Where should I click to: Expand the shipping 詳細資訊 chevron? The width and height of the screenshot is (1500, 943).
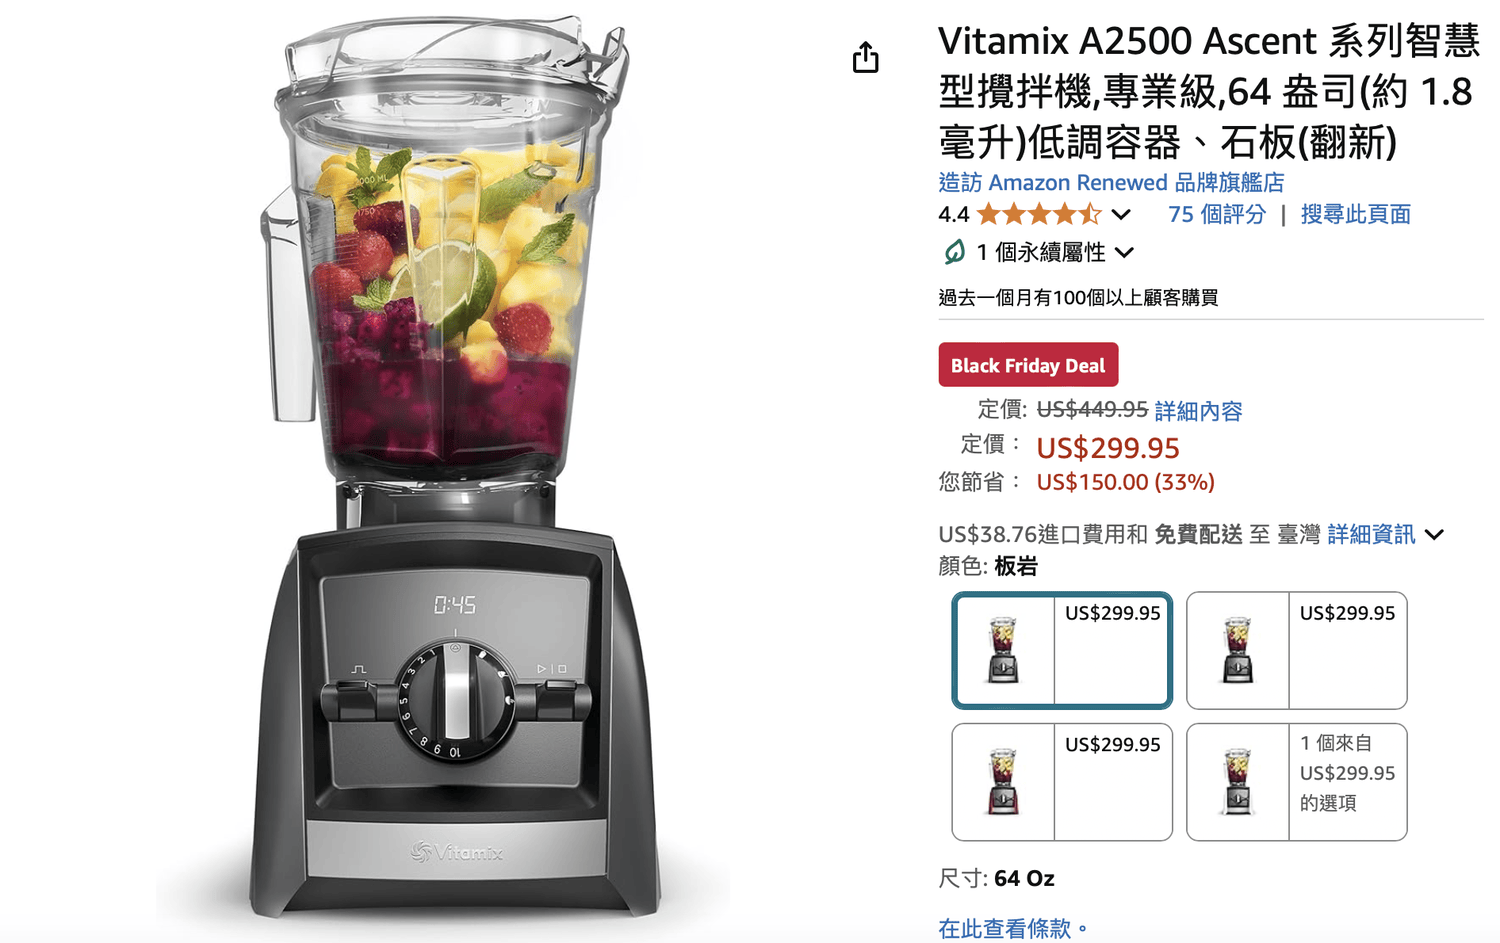pos(1434,535)
